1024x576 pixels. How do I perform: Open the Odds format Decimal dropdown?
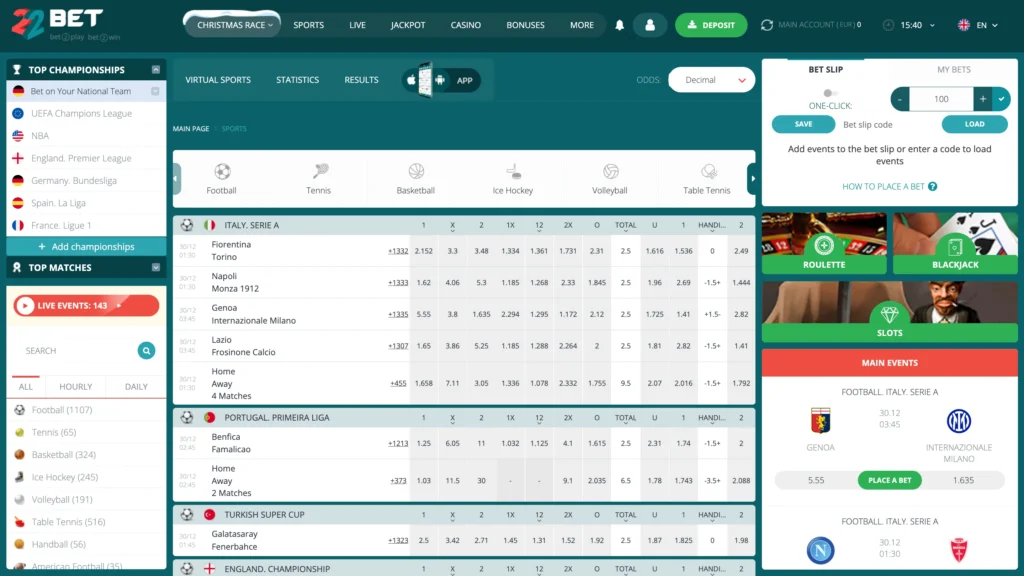click(711, 80)
